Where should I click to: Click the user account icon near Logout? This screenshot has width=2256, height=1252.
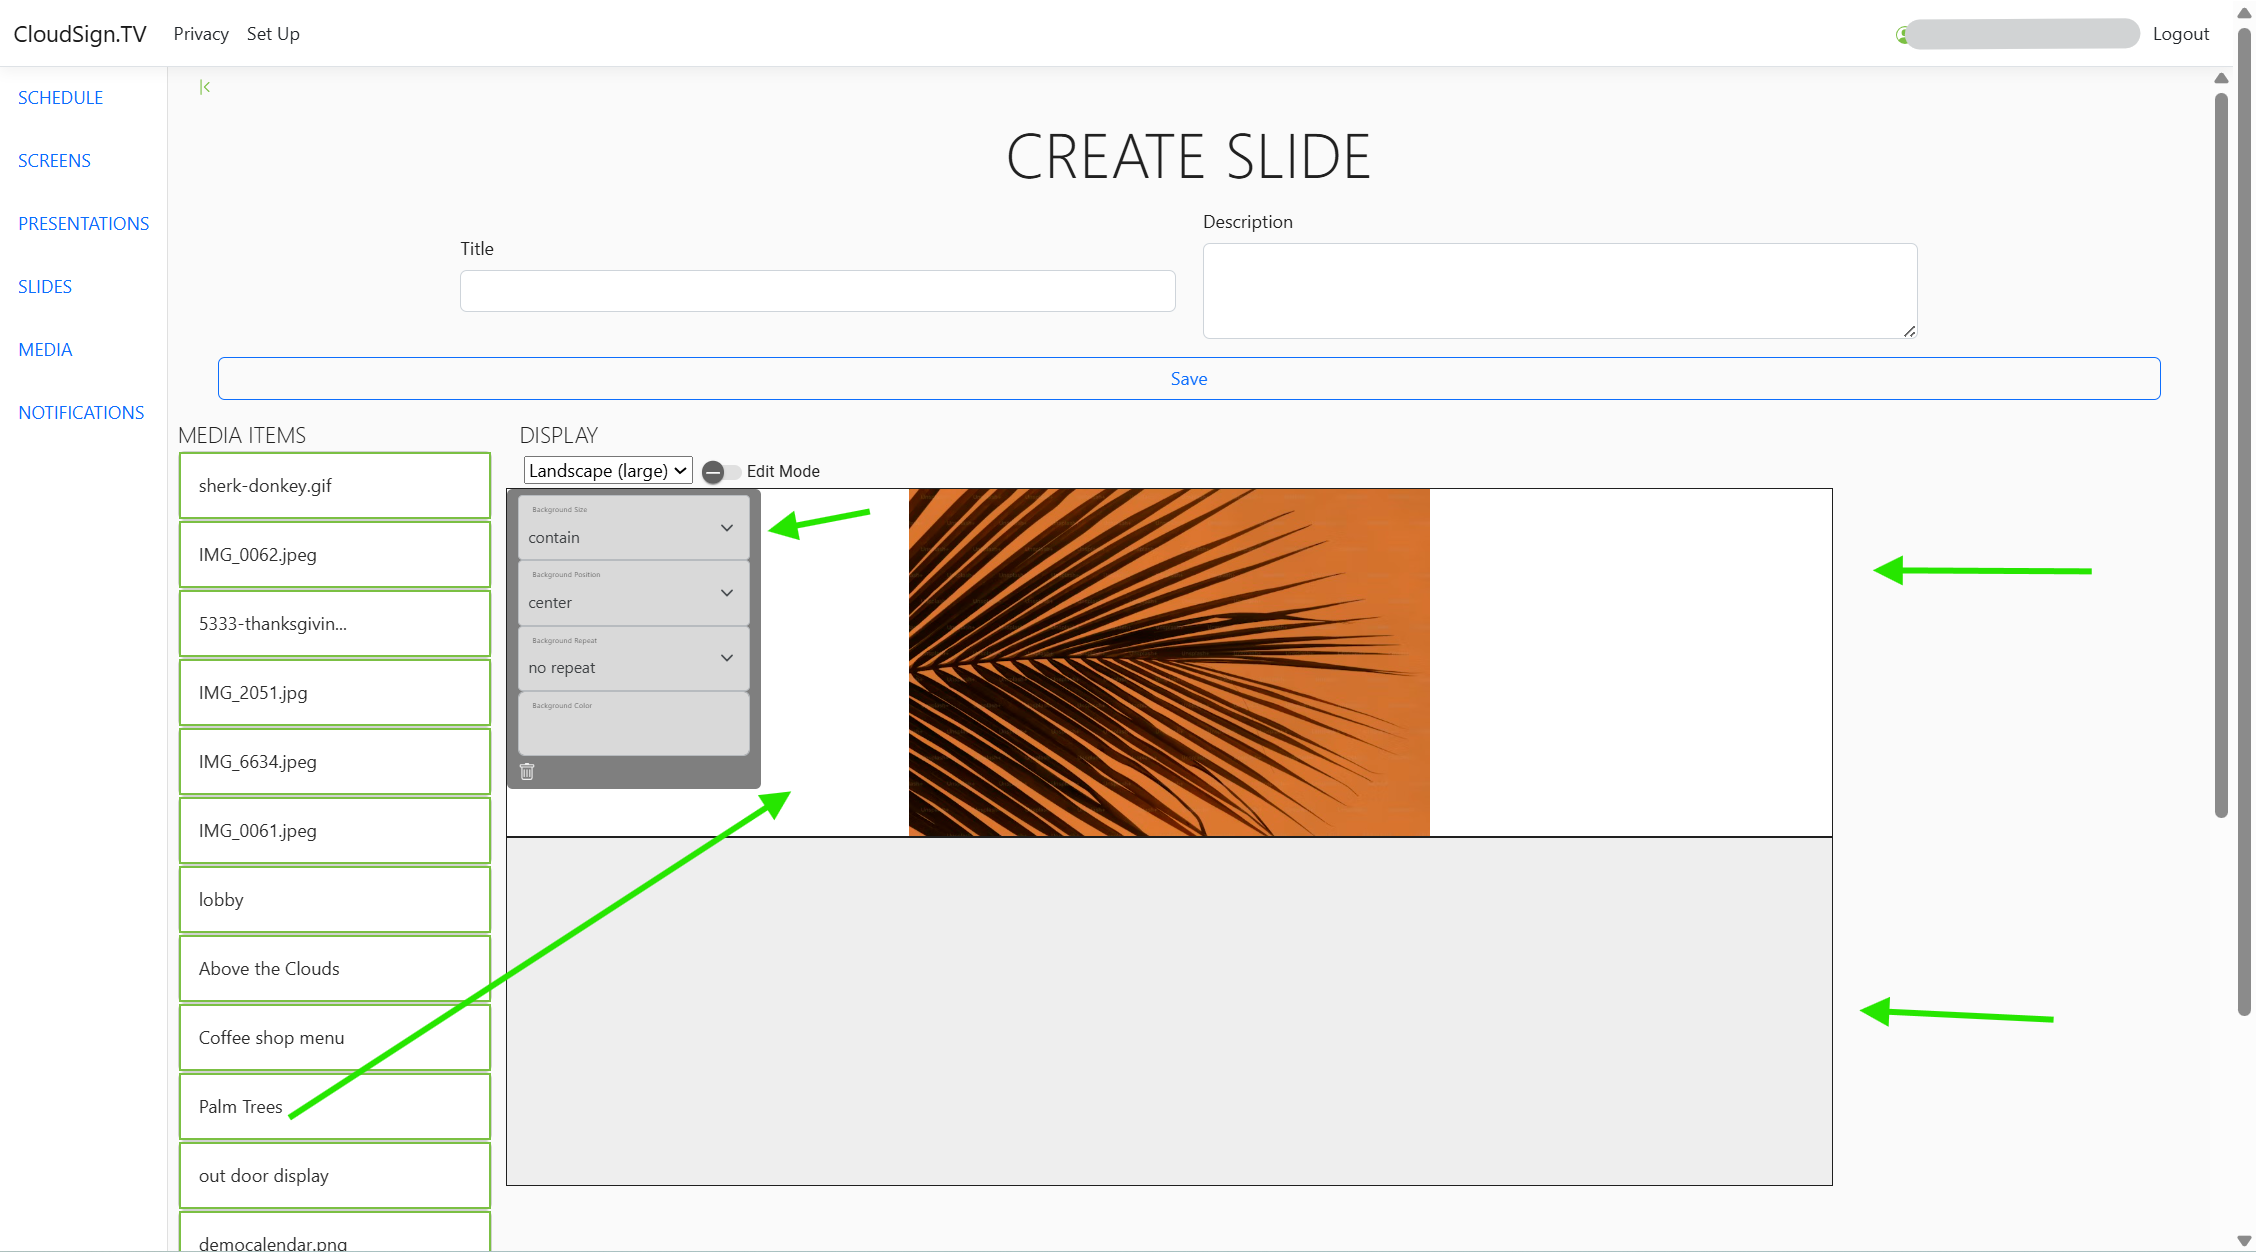click(1901, 35)
